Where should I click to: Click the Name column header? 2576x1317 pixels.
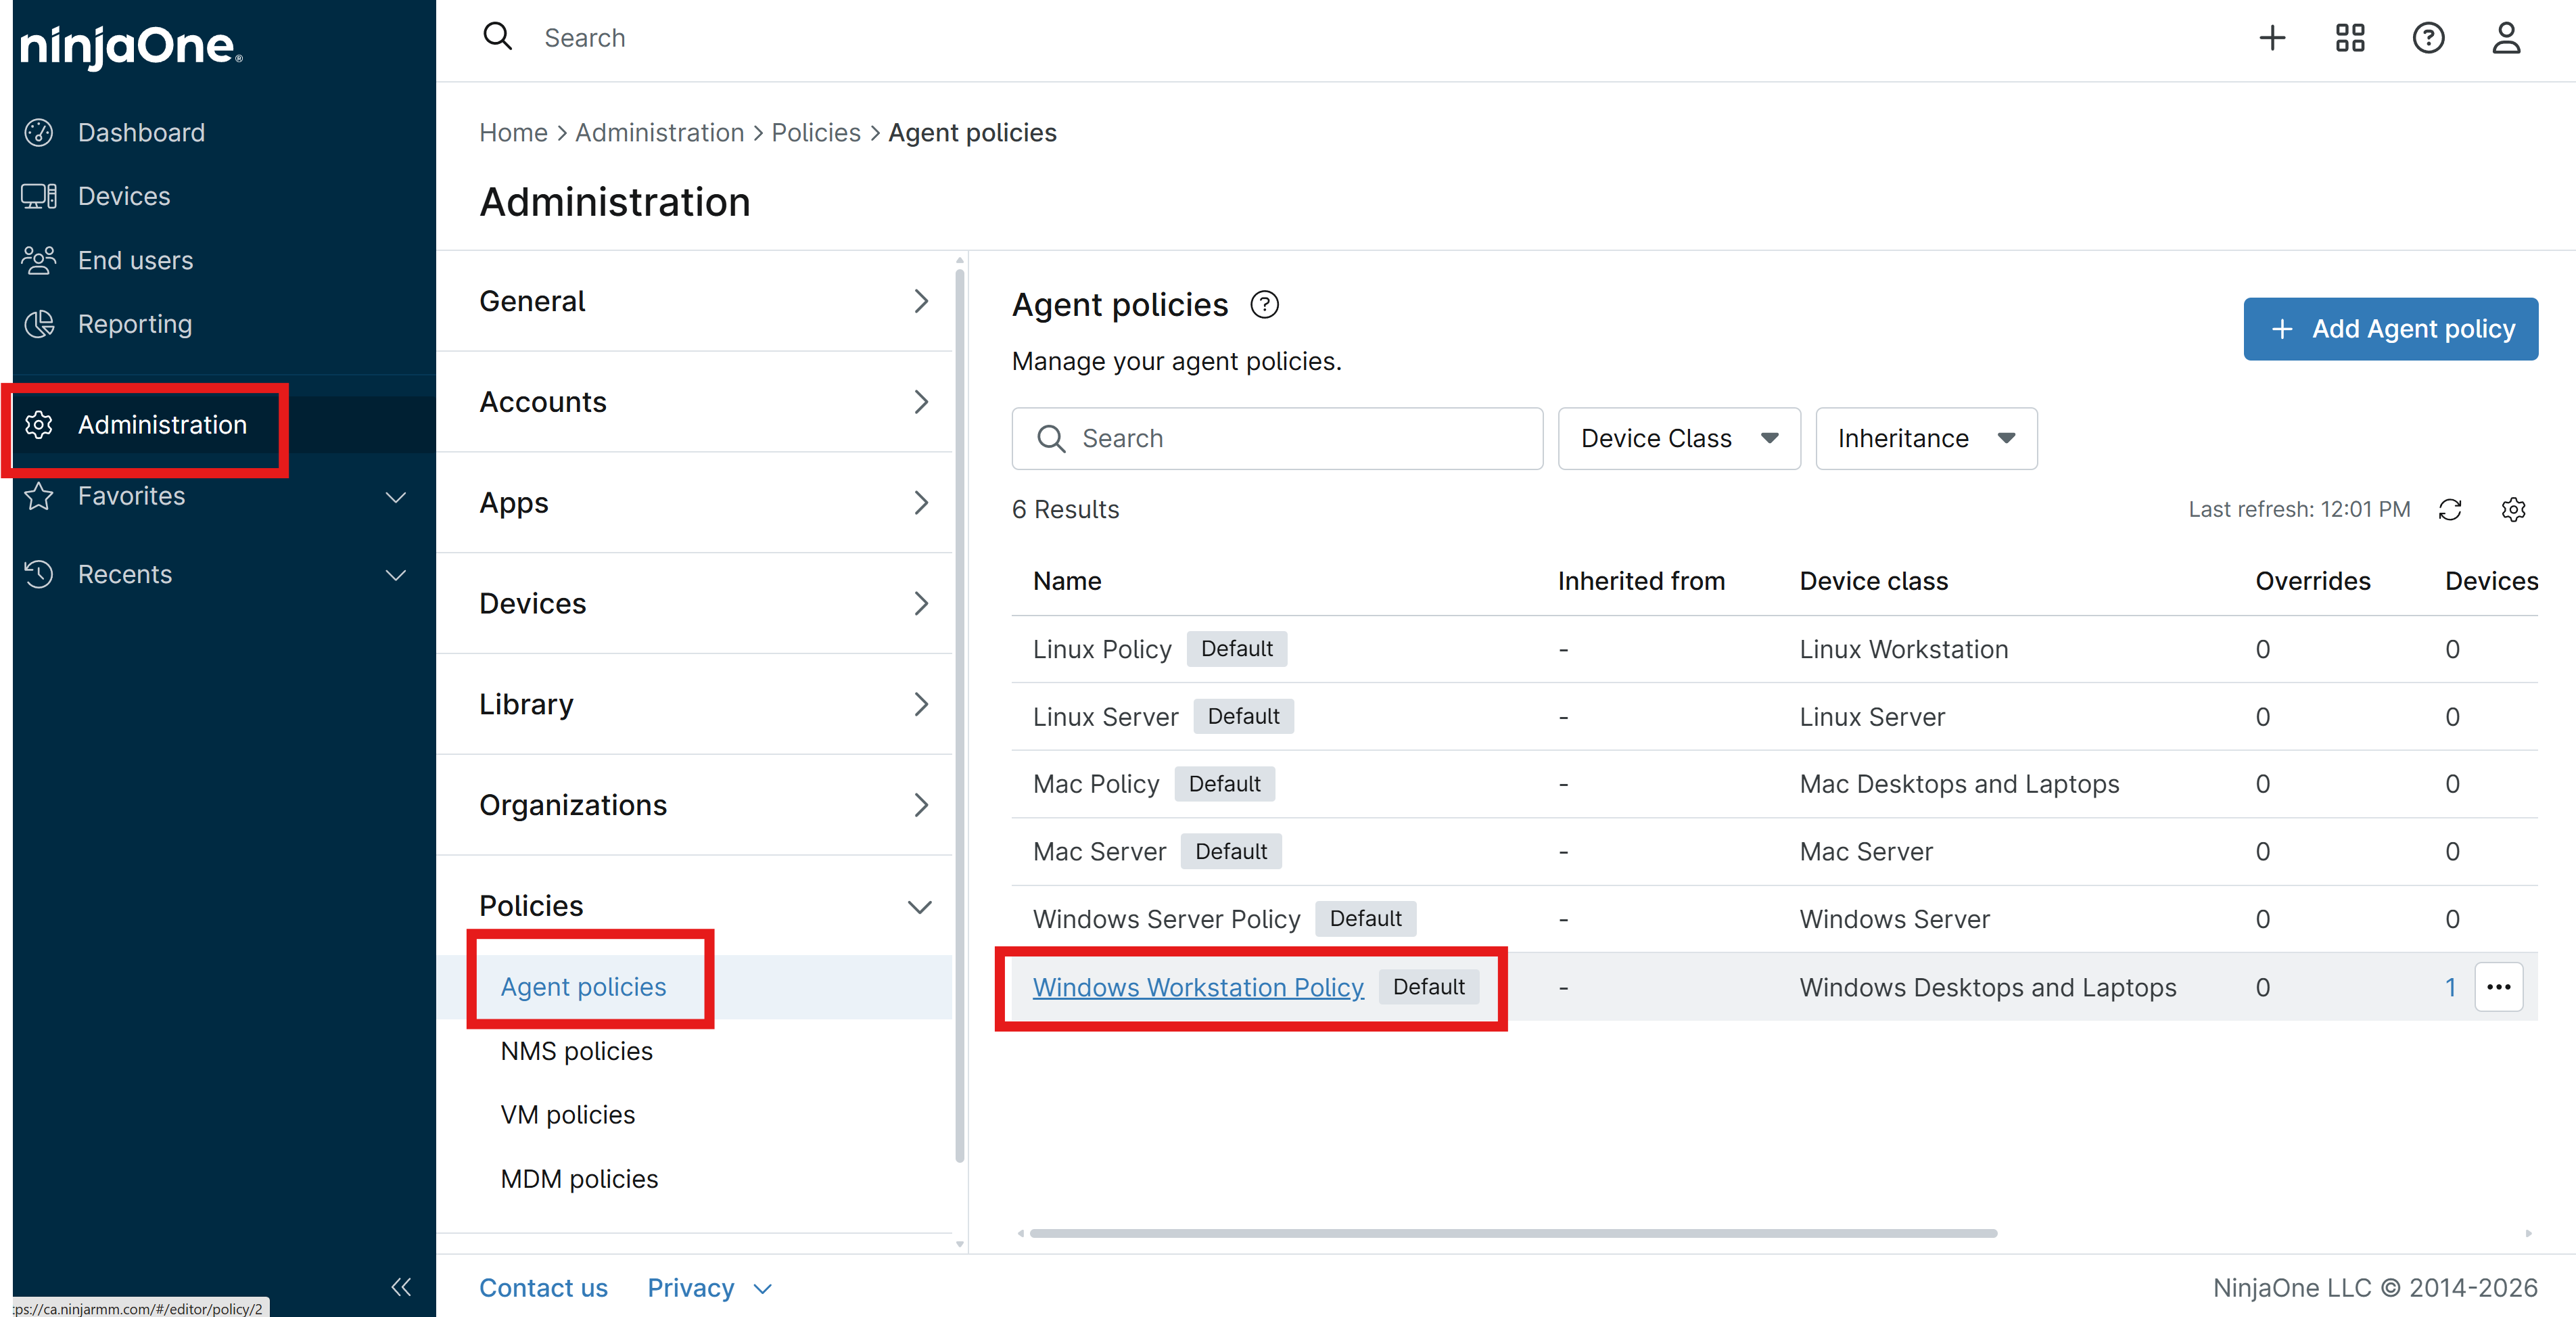pyautogui.click(x=1067, y=581)
